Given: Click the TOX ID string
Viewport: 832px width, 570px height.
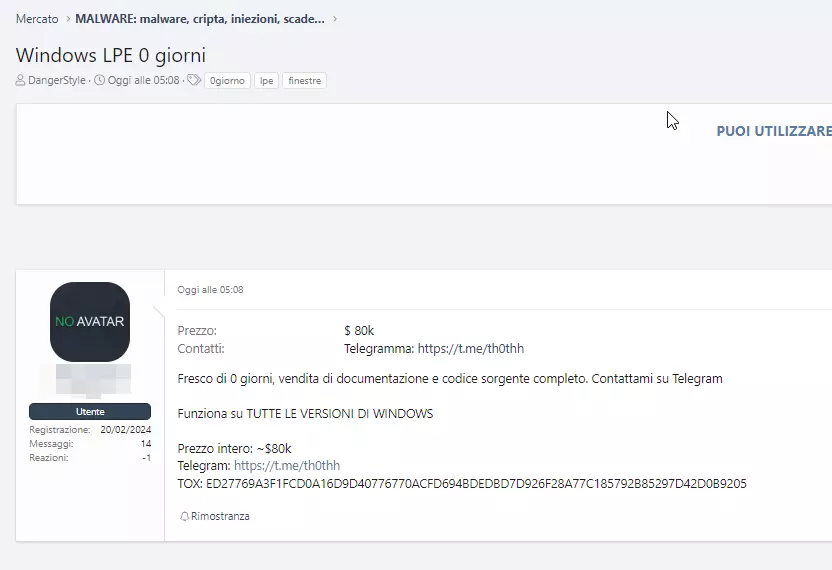Looking at the screenshot, I should pos(476,483).
